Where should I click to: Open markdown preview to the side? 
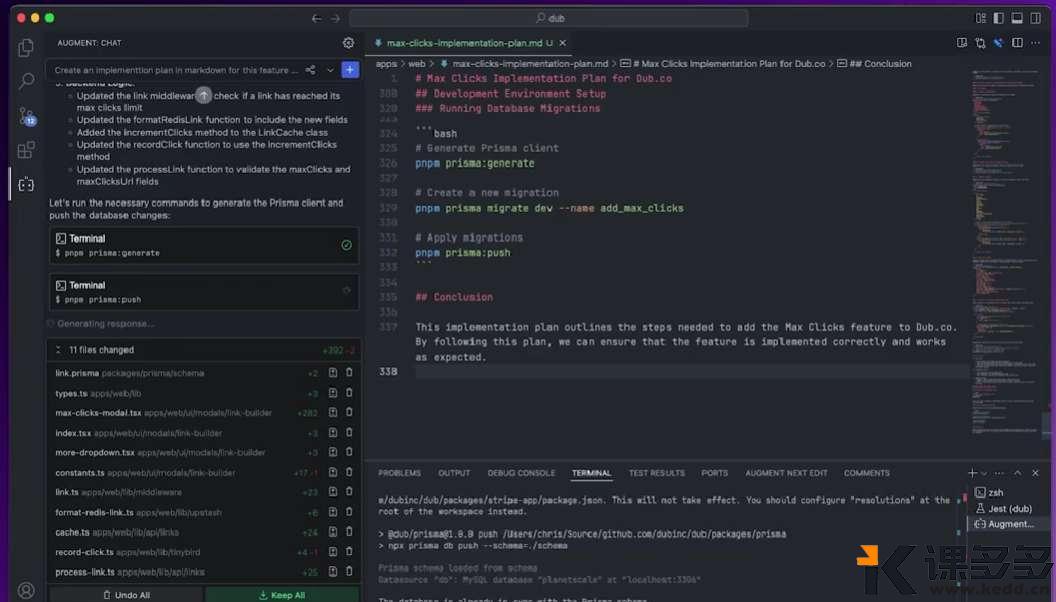(962, 43)
